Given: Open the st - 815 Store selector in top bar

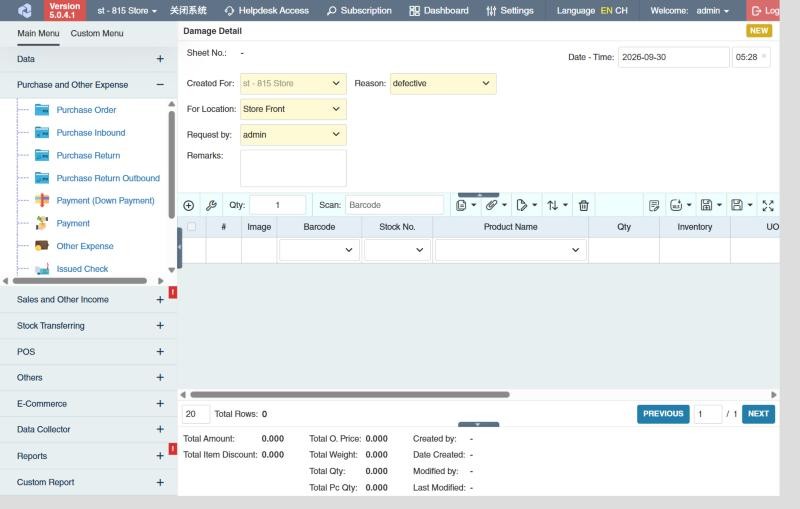Looking at the screenshot, I should click(x=127, y=10).
